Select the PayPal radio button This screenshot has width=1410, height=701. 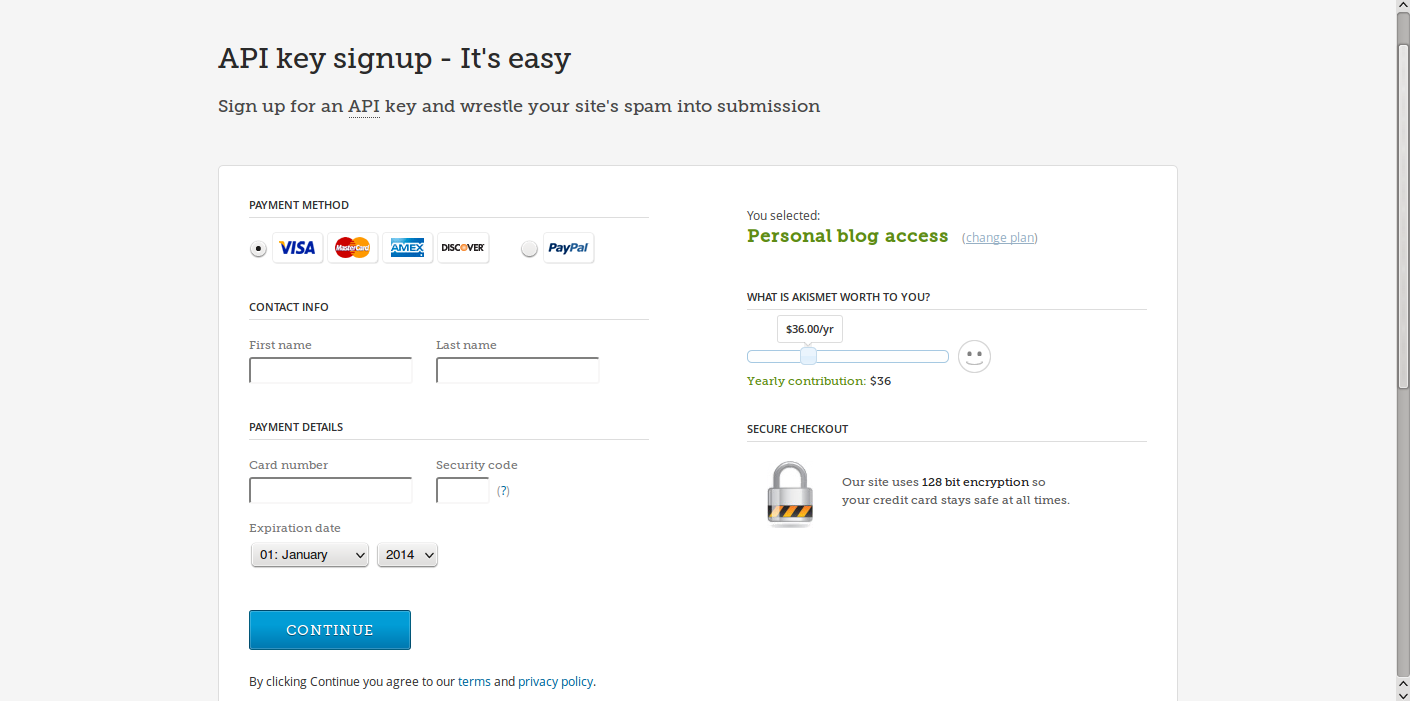[529, 249]
